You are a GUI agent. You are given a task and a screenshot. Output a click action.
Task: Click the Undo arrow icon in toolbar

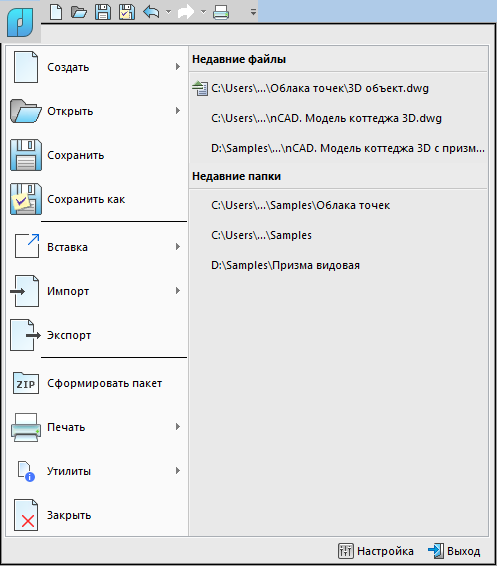pos(151,12)
